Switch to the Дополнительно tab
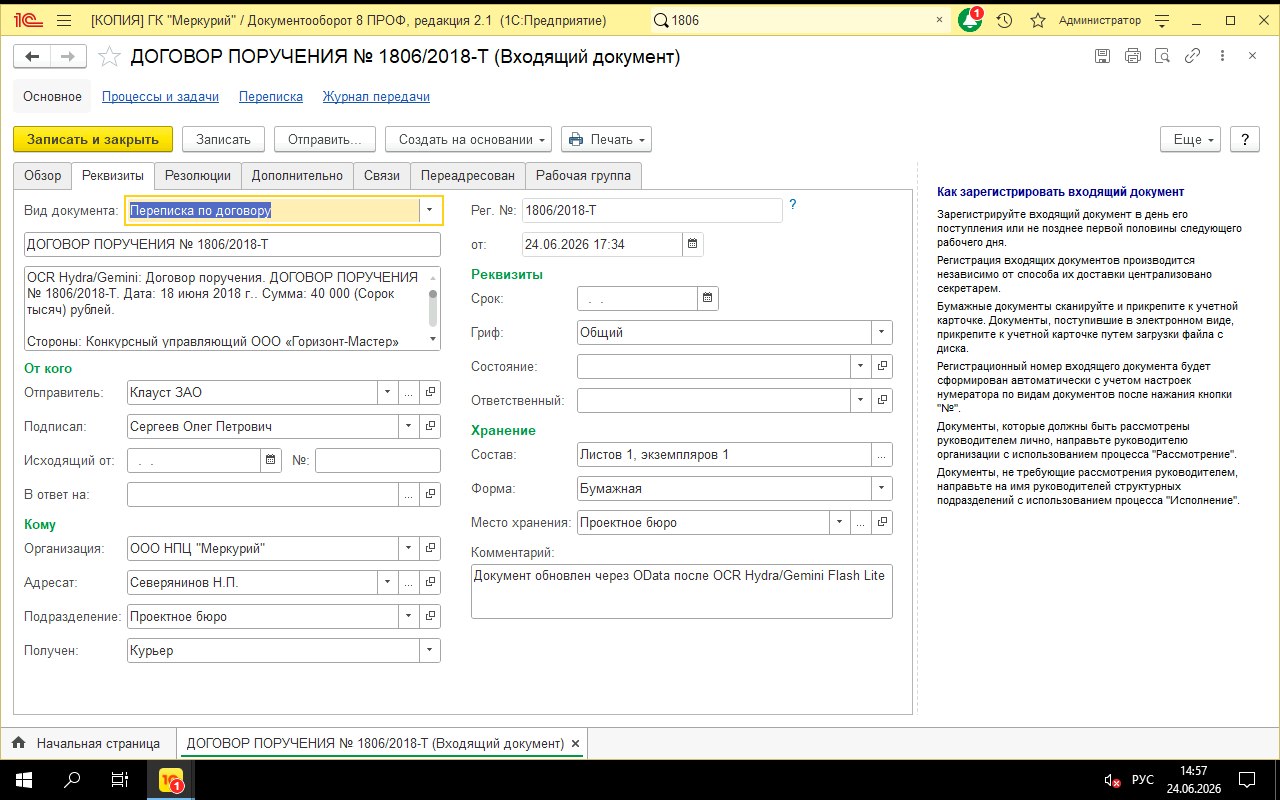This screenshot has height=800, width=1280. click(297, 175)
